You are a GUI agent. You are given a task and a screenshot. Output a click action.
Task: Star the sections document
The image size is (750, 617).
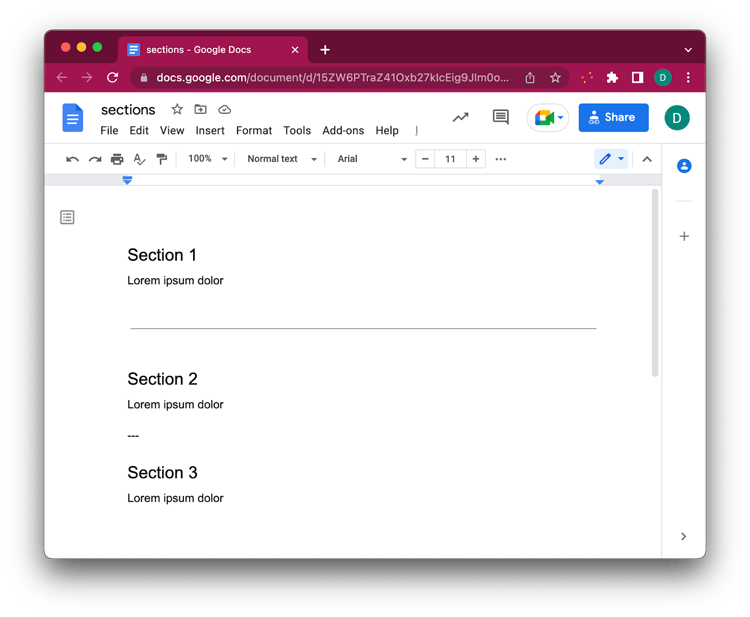[x=177, y=109]
